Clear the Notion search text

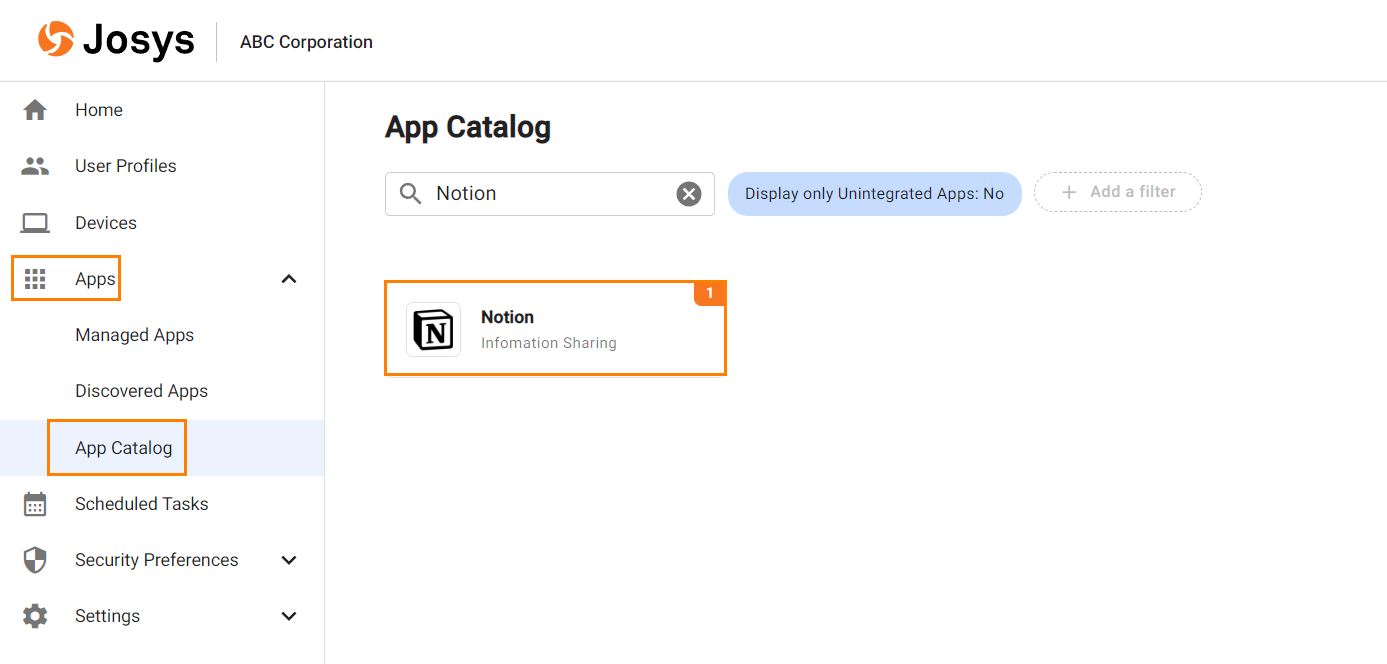pos(689,194)
